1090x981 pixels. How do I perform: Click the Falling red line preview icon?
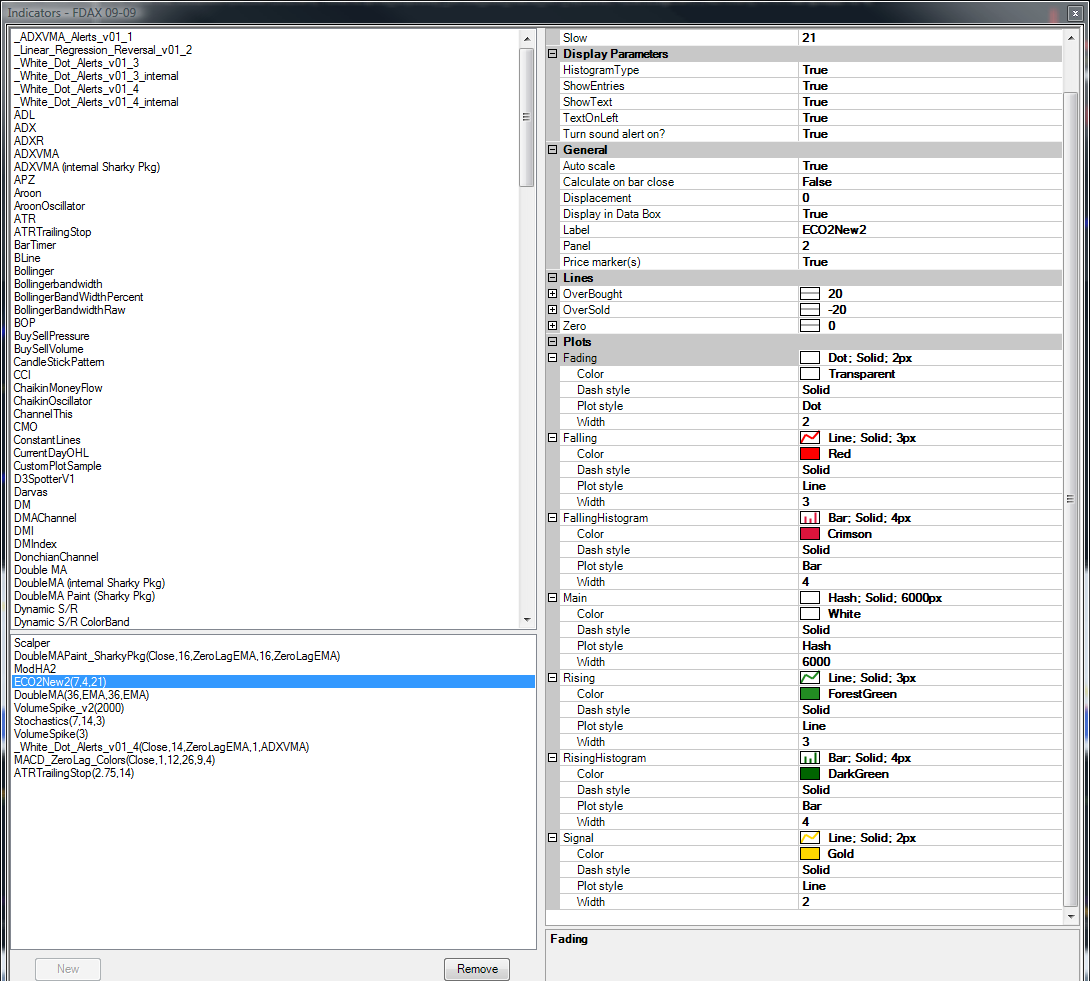click(x=809, y=438)
